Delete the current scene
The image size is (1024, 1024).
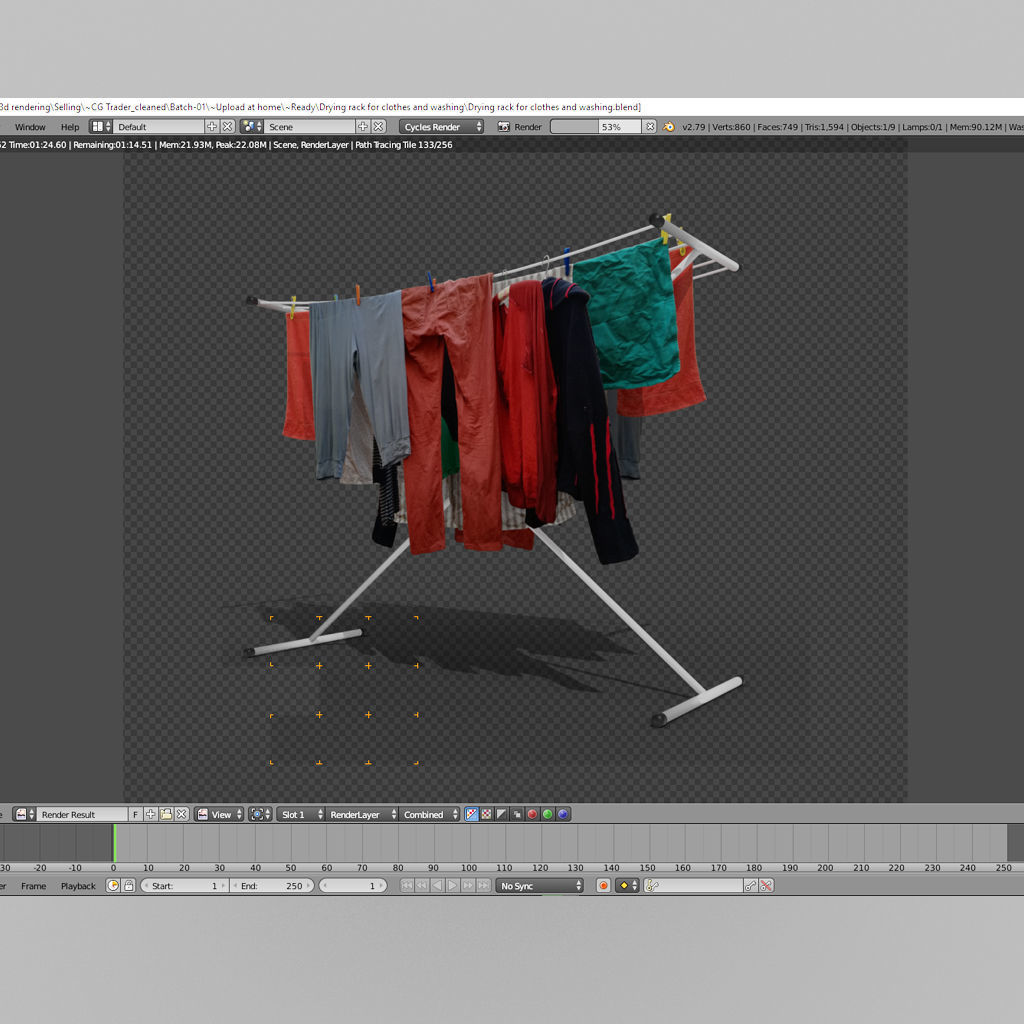[378, 127]
